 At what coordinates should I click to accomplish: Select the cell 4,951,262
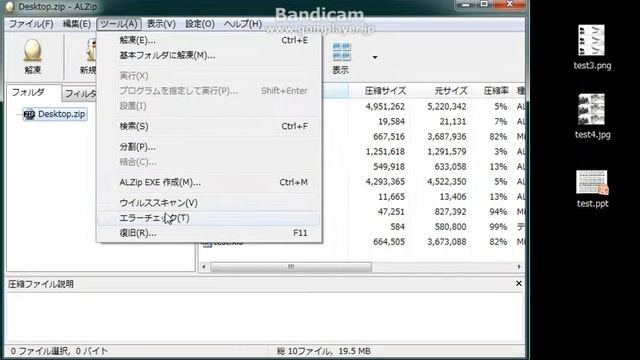[385, 107]
